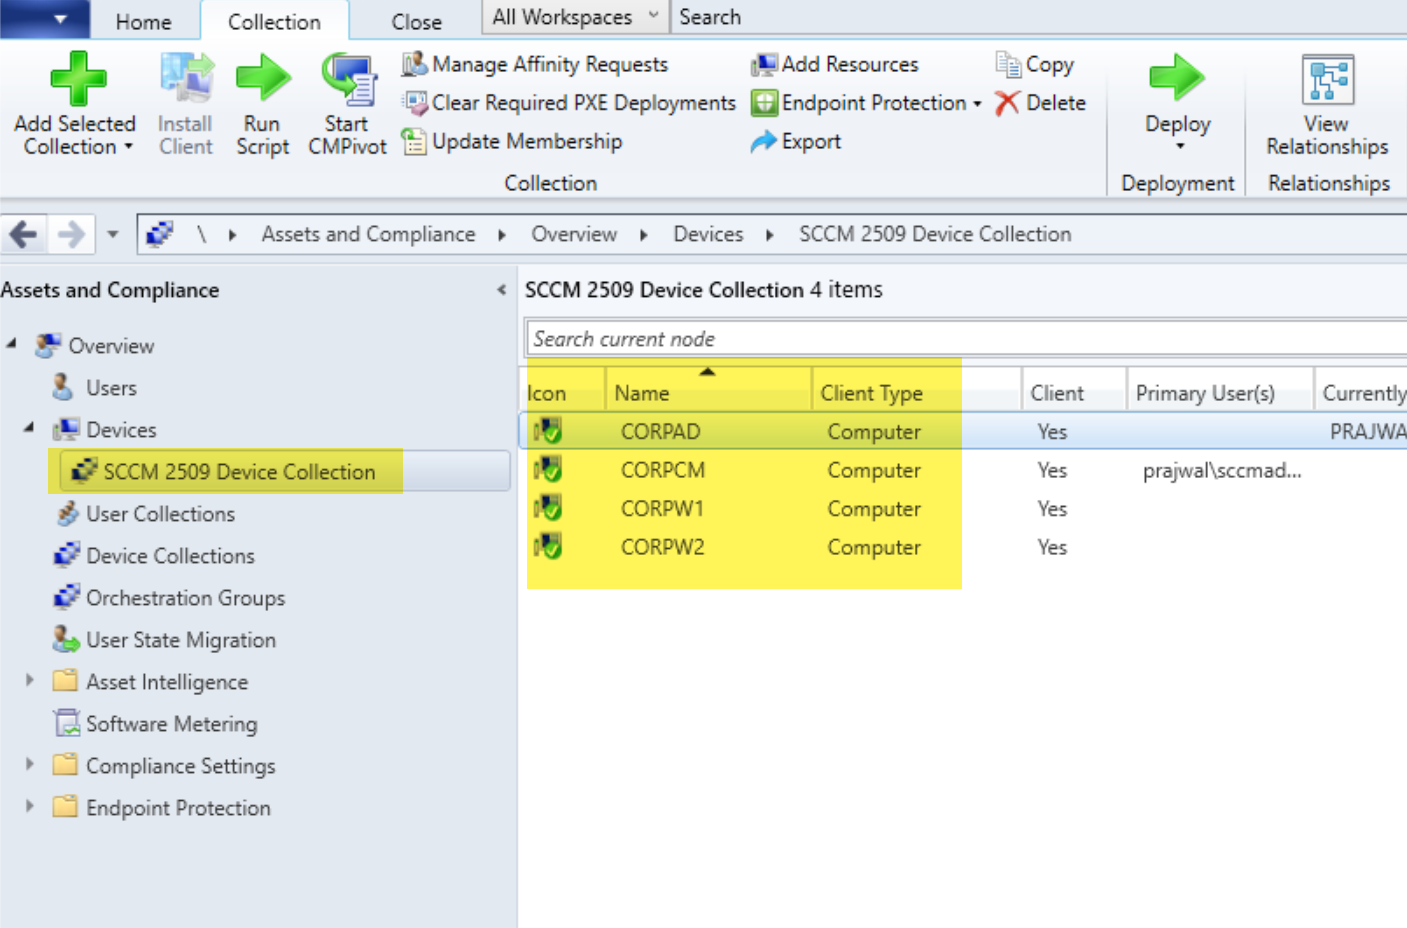Collapse the Assets and Compliance navigation pane
The image size is (1407, 928).
click(502, 290)
